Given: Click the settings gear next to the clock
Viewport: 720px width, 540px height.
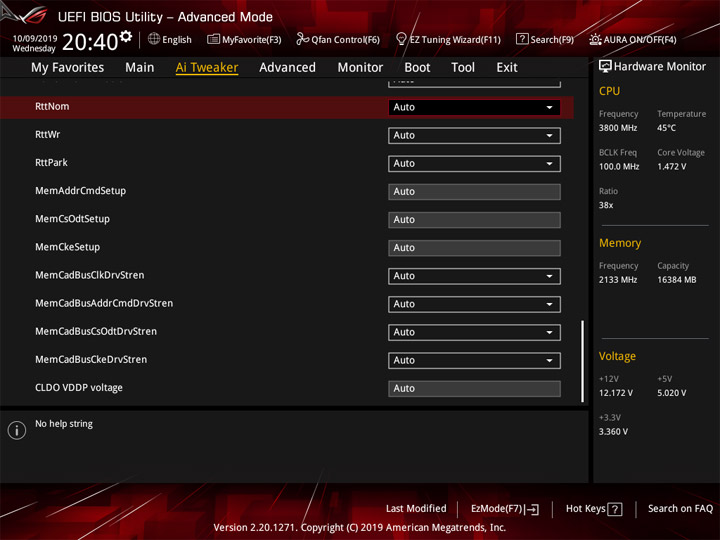Looking at the screenshot, I should click(126, 36).
